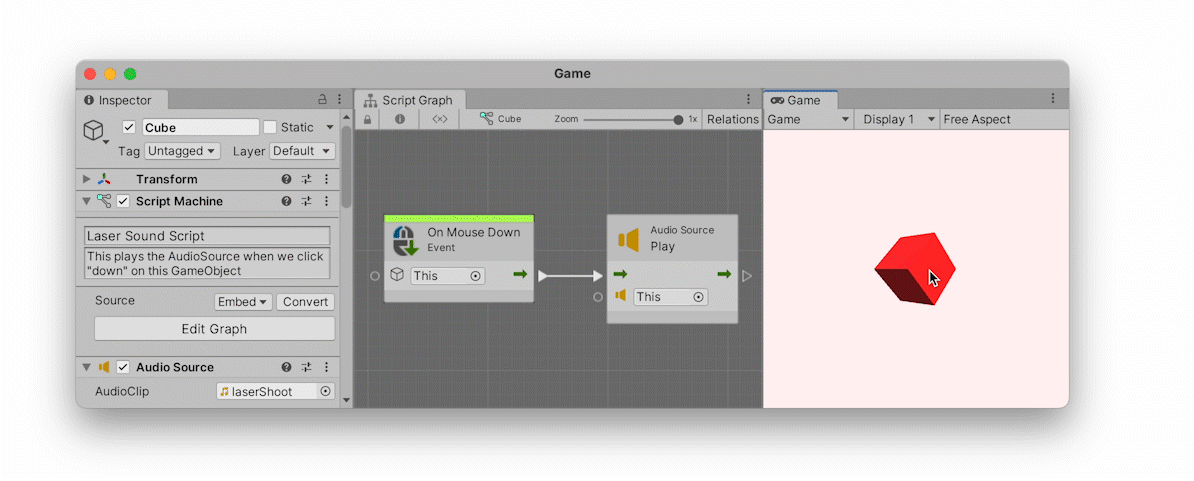Open Transform presets
This screenshot has height=481, width=1194.
(307, 180)
